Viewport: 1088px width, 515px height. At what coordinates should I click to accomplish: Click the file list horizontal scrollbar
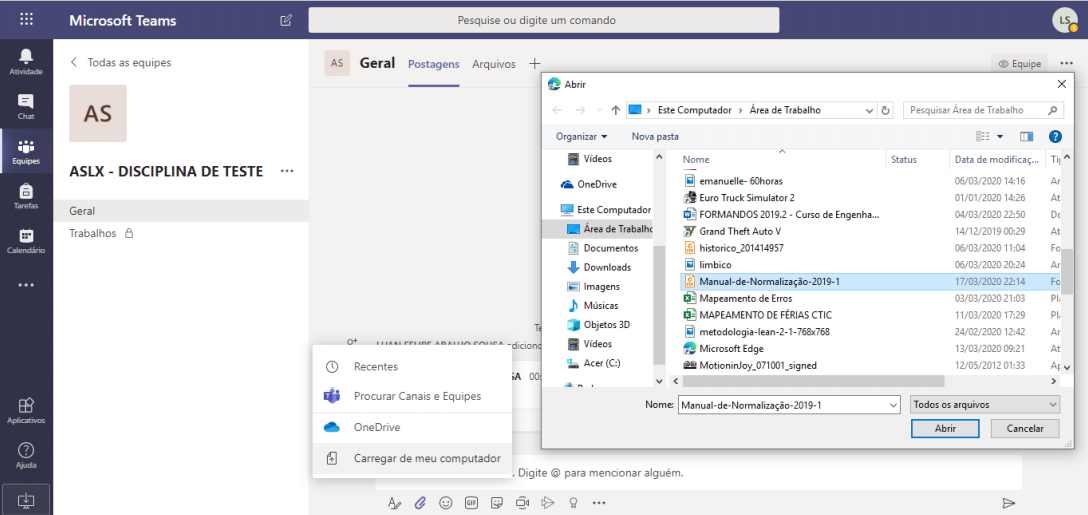813,381
